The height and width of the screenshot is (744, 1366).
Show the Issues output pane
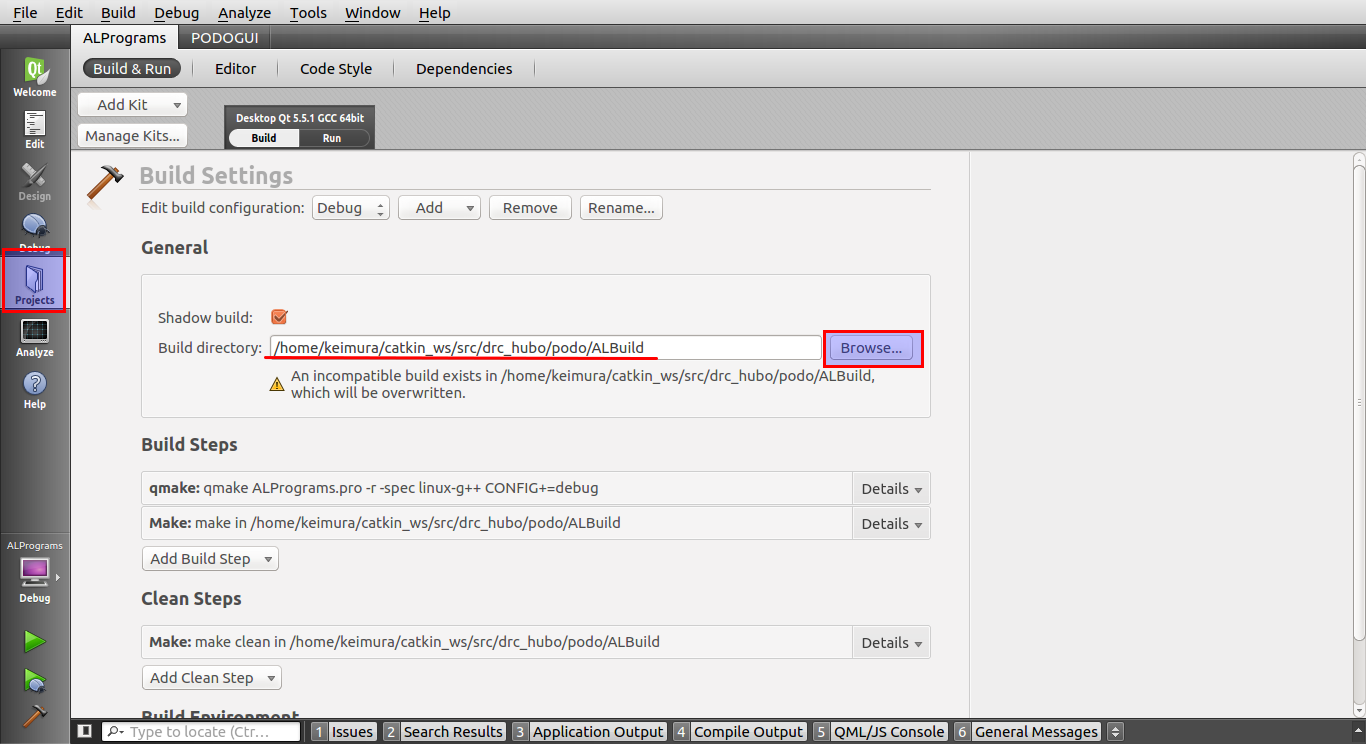(343, 732)
